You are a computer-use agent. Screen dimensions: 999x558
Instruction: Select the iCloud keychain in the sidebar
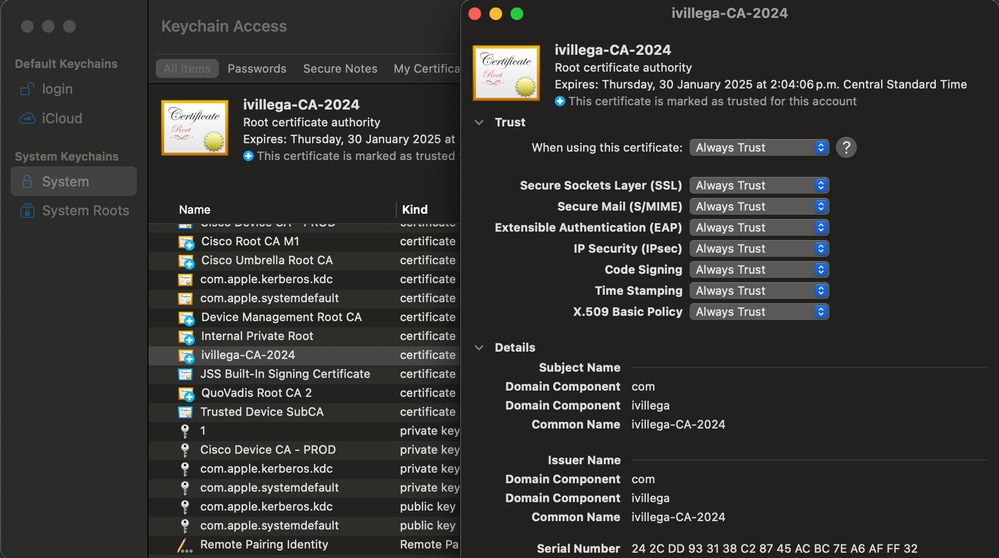[x=73, y=118]
